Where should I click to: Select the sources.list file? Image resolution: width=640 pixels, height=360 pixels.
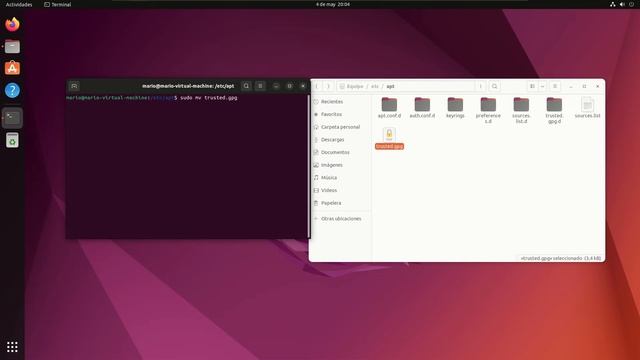click(587, 108)
